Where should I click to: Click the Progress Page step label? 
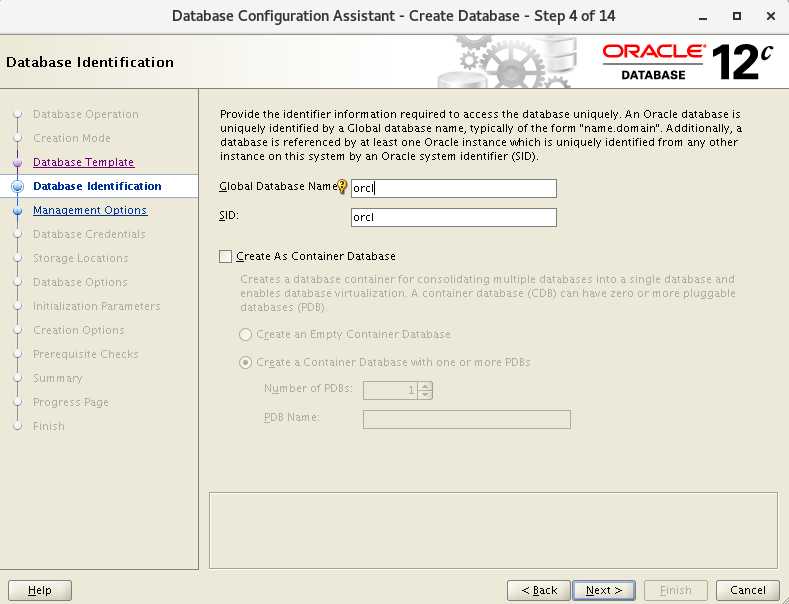71,402
